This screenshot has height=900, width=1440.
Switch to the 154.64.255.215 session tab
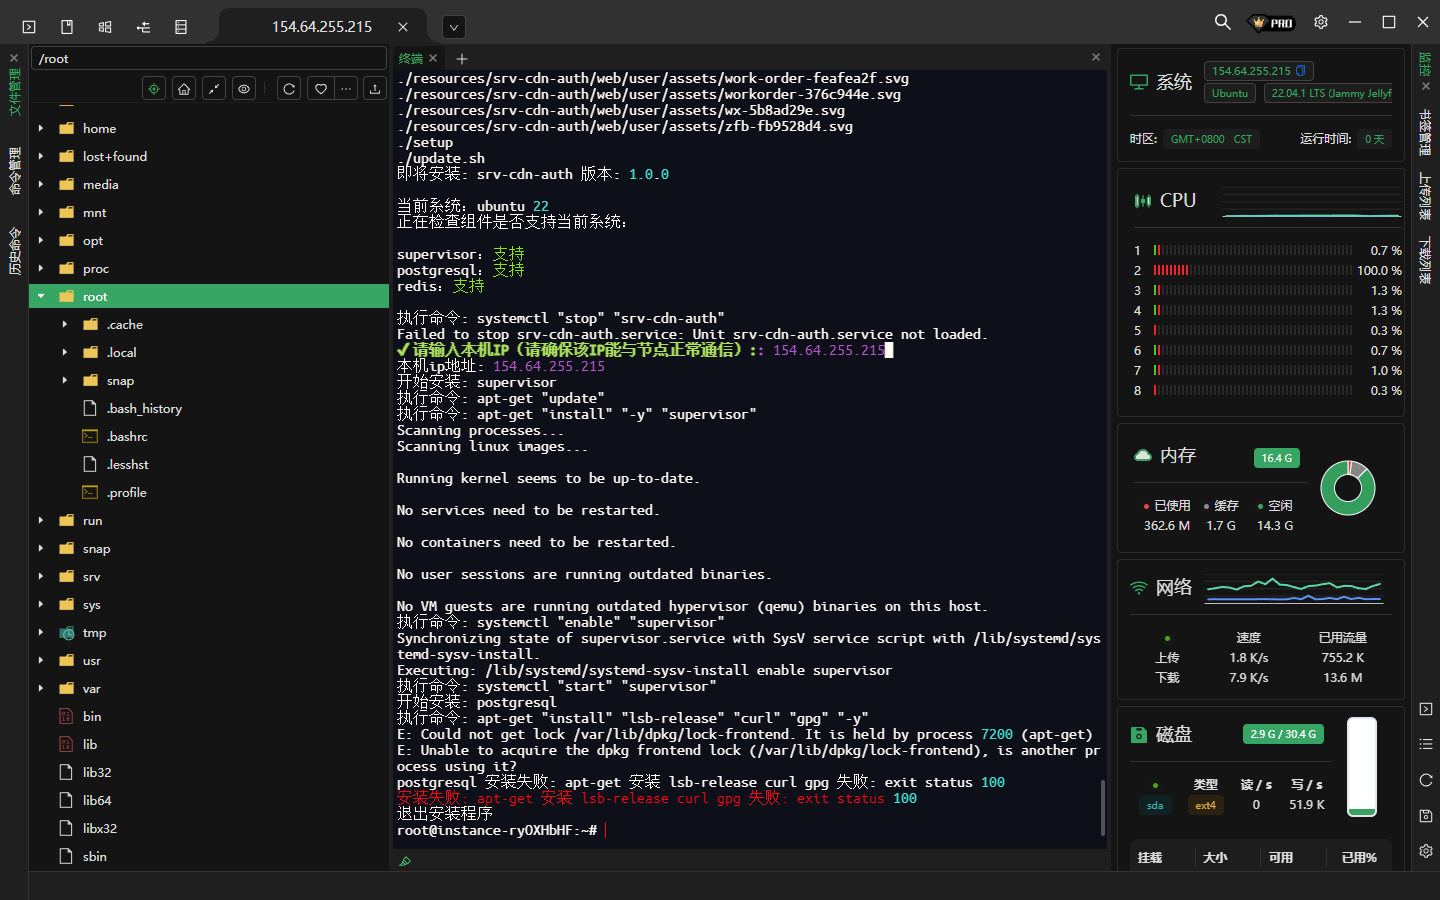click(321, 27)
